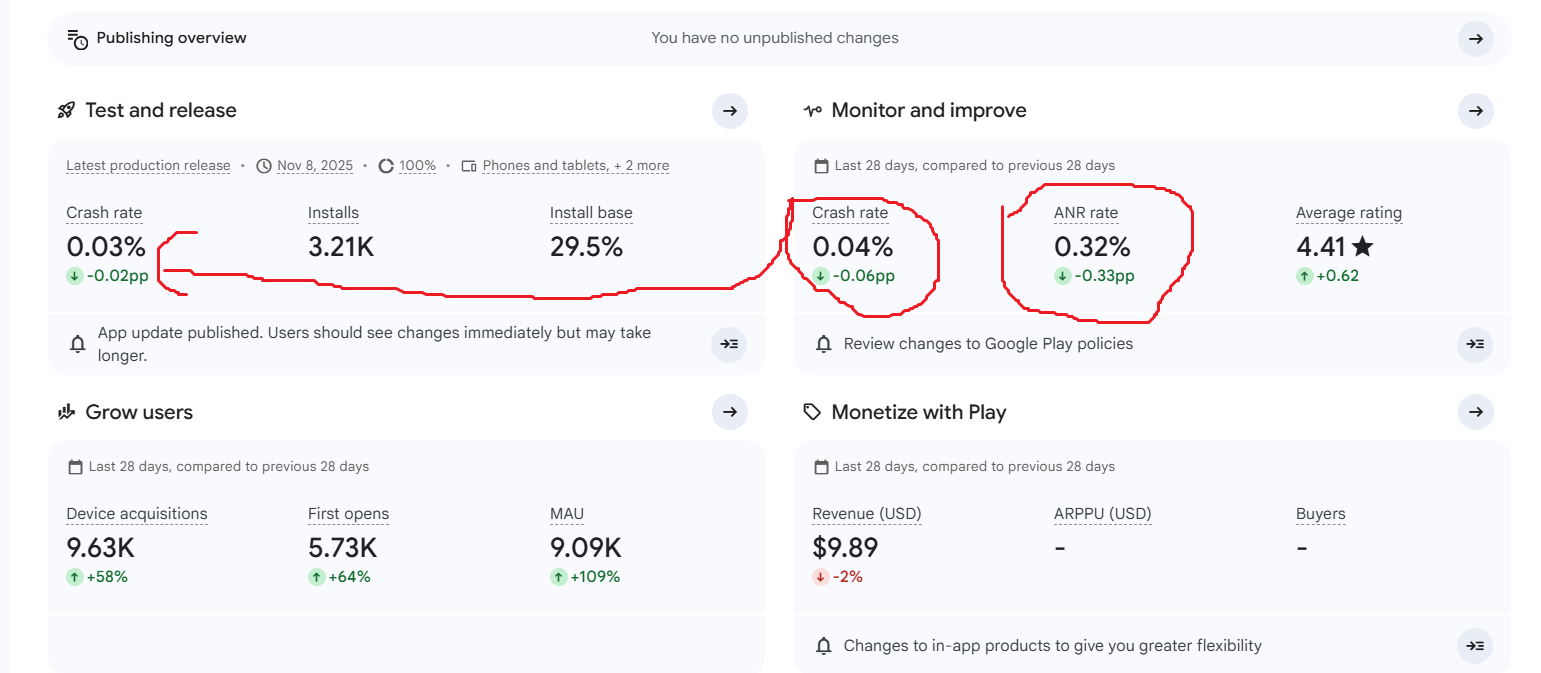Open Test and release section arrow
Viewport: 1541px width, 673px height.
click(729, 111)
